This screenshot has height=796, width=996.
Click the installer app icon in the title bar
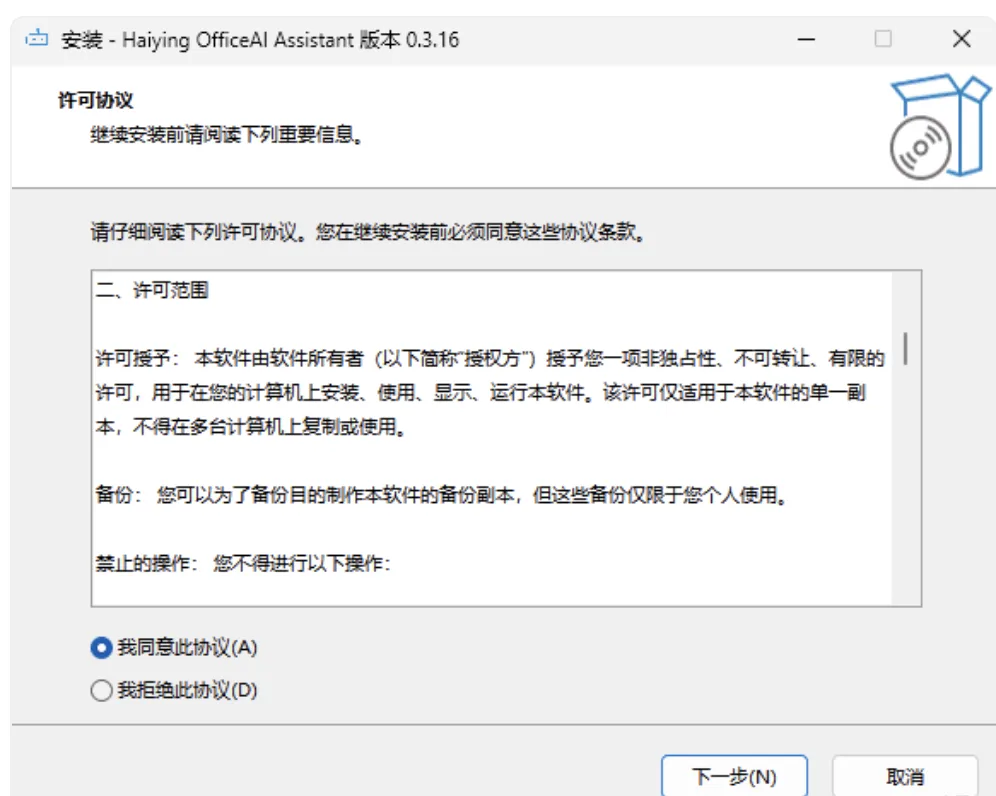[x=37, y=39]
